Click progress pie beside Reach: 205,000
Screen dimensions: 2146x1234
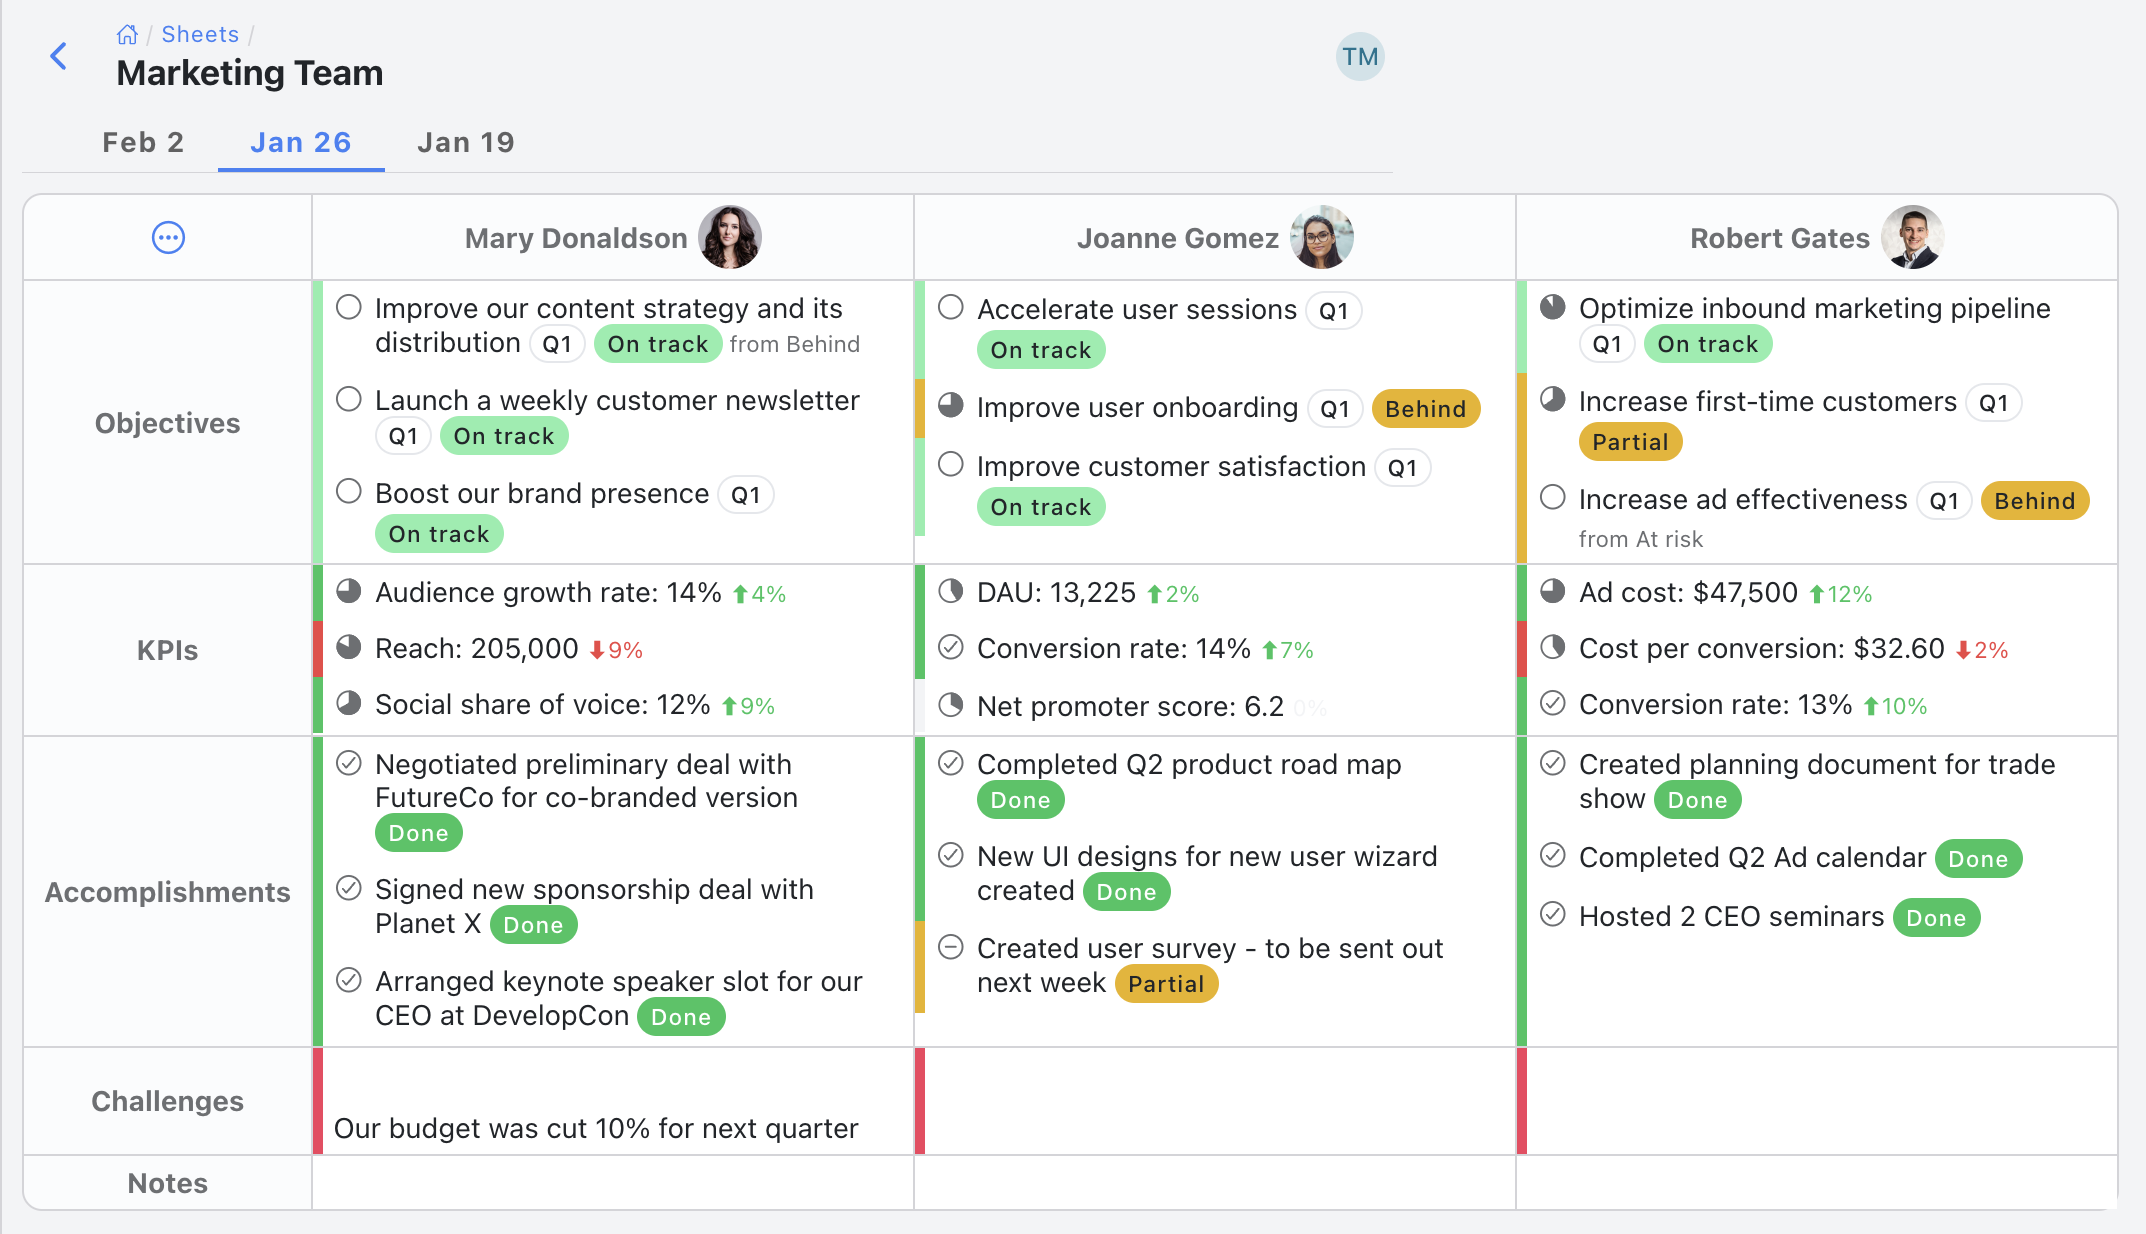[x=349, y=647]
